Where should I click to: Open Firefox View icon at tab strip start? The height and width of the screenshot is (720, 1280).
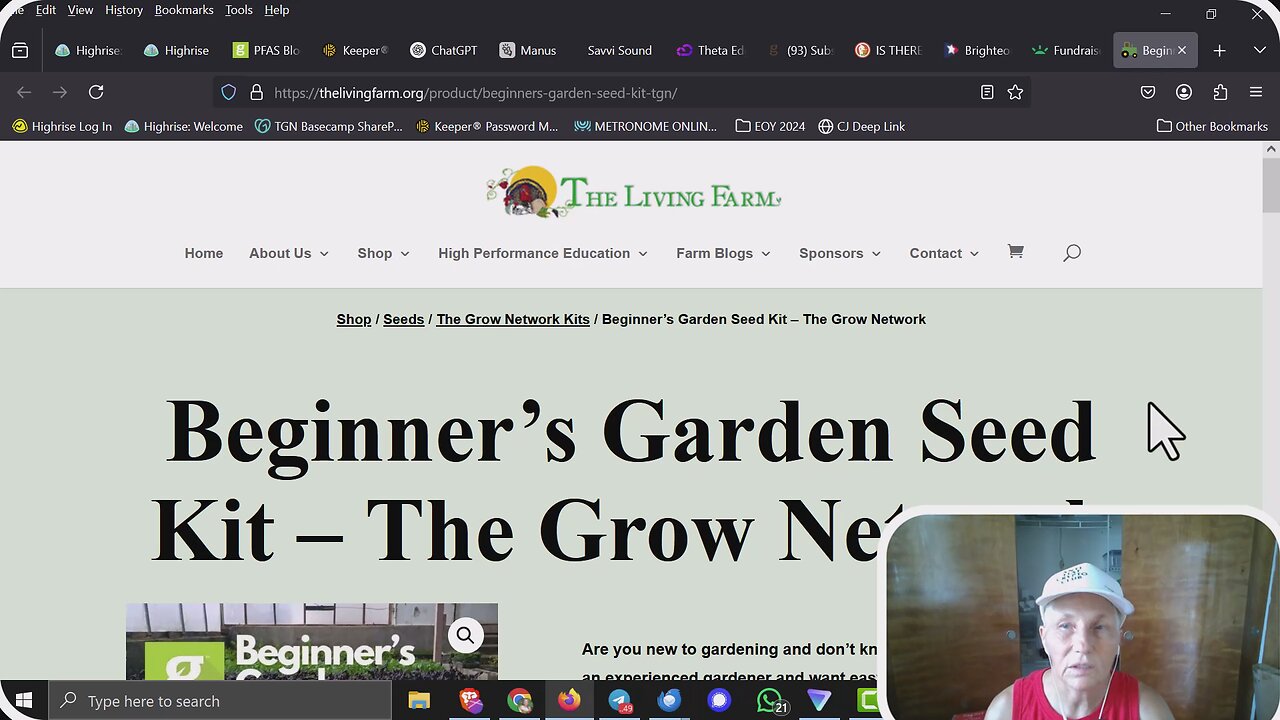20,50
